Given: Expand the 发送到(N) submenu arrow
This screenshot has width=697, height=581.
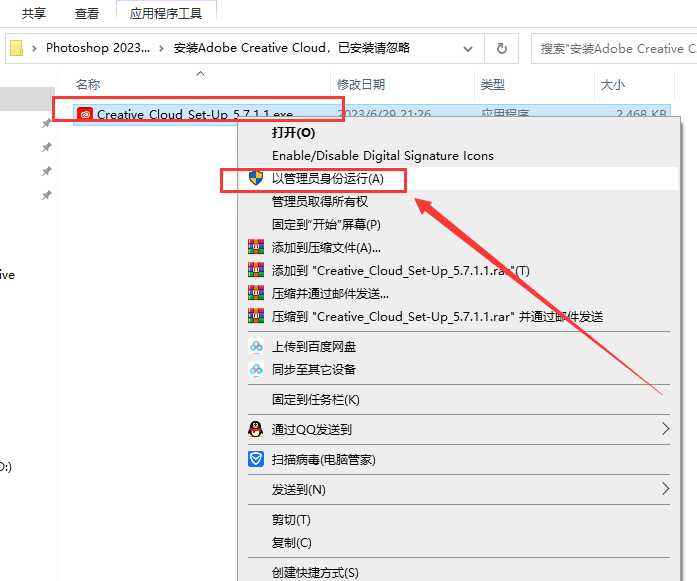Looking at the screenshot, I should (x=665, y=489).
